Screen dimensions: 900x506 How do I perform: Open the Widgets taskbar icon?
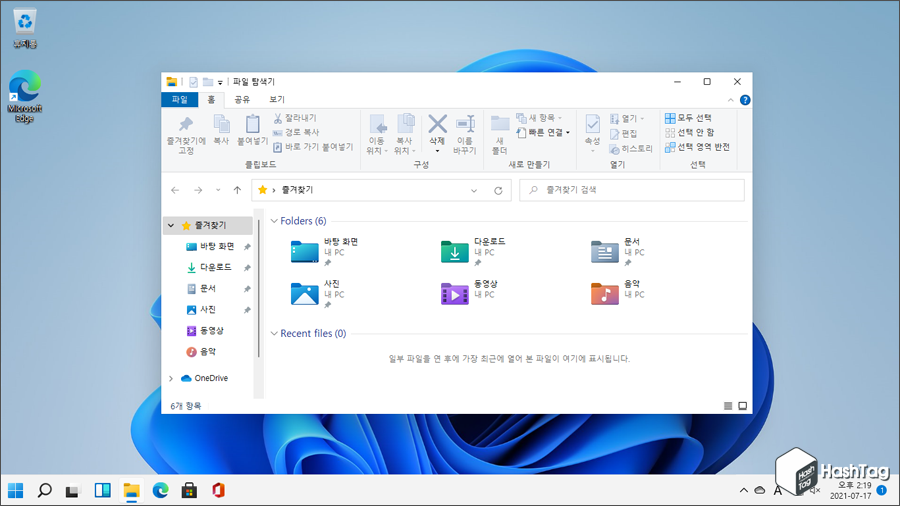[x=103, y=491]
